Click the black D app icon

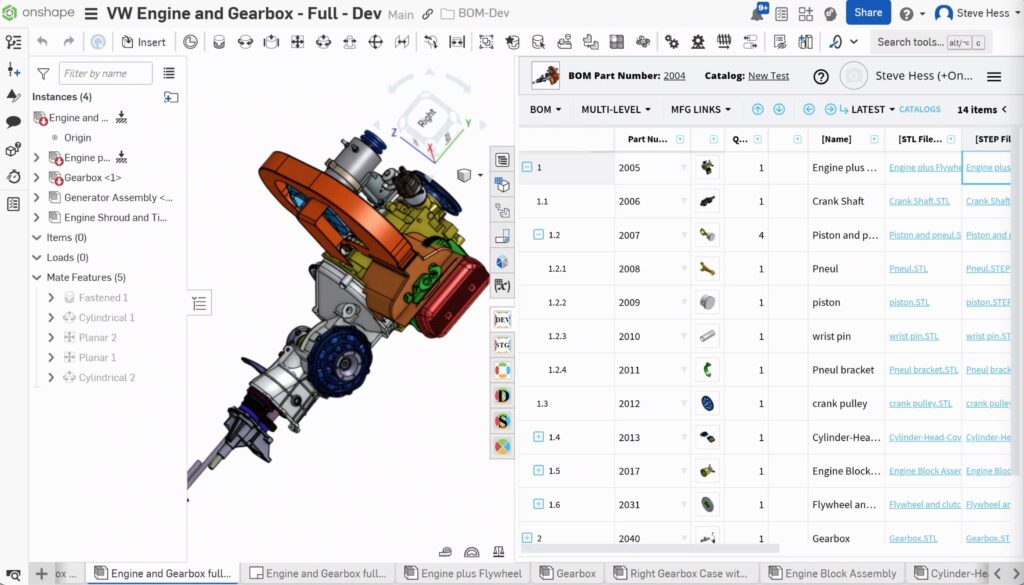point(502,396)
